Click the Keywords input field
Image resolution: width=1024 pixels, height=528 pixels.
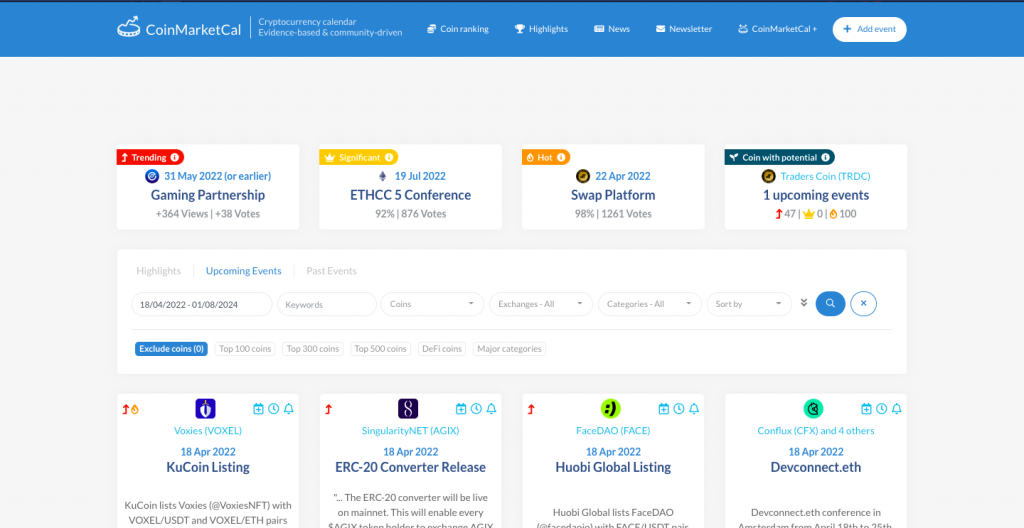pyautogui.click(x=327, y=304)
